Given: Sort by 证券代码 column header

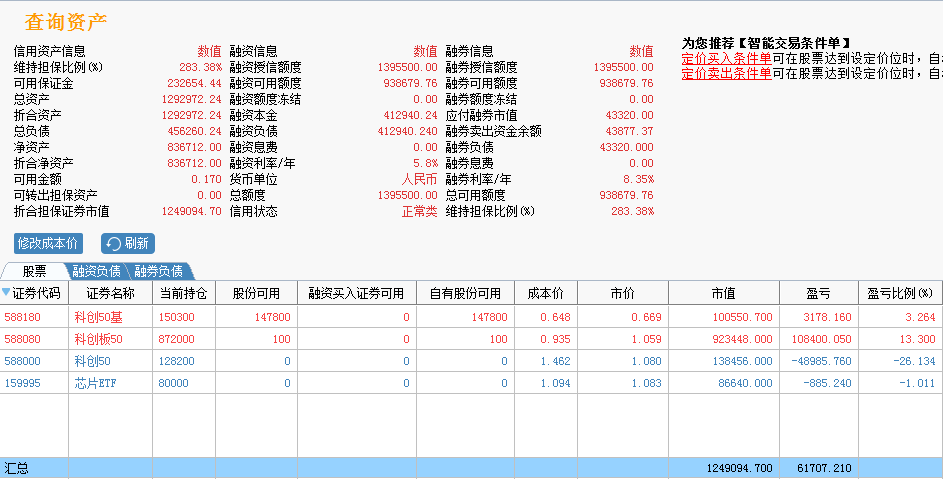Looking at the screenshot, I should (34, 293).
